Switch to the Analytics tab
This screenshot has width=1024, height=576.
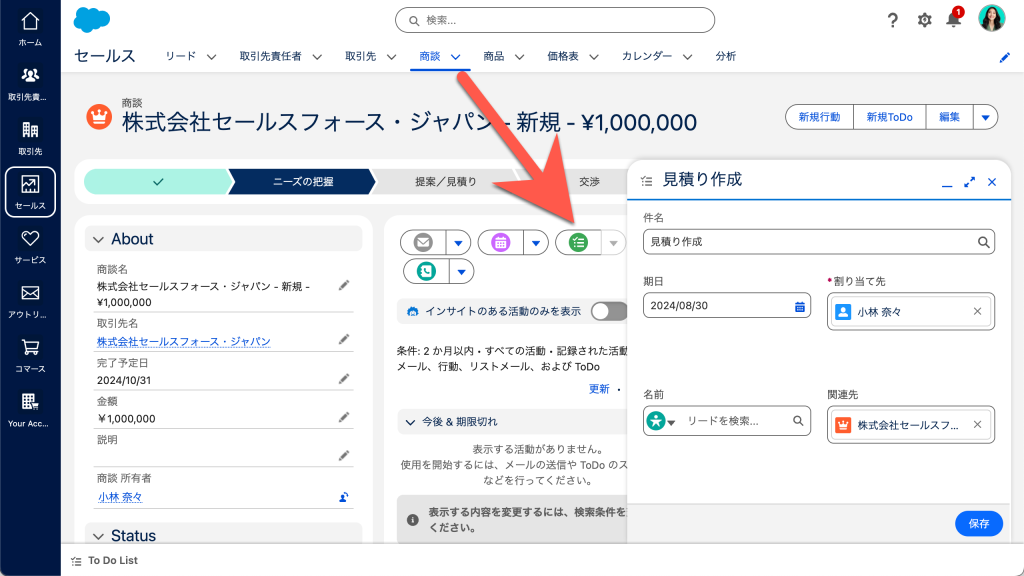[x=726, y=56]
